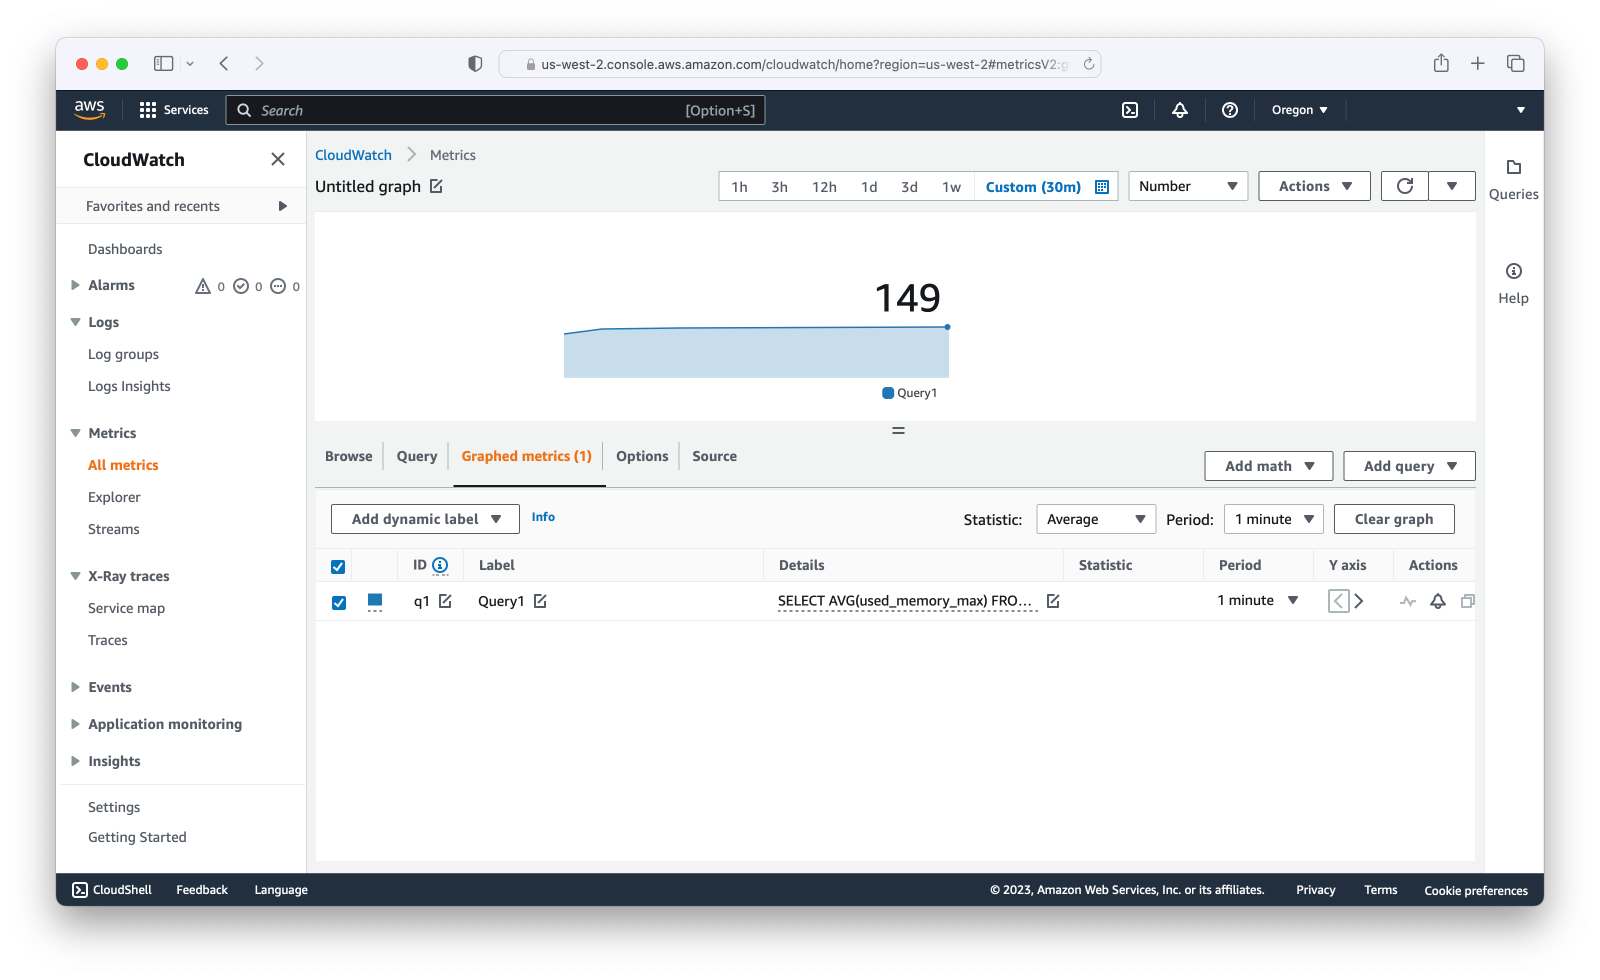1600x980 pixels.
Task: Open the Add dynamic label dropdown
Action: pos(425,519)
